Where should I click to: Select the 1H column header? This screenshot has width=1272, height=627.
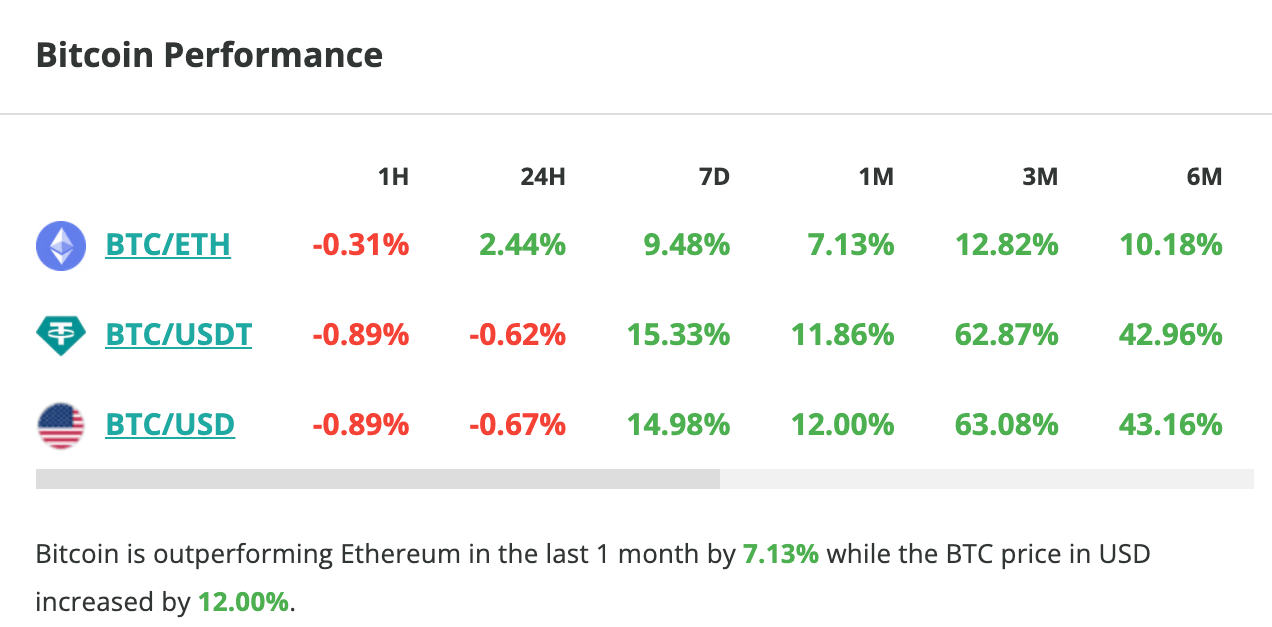[394, 176]
